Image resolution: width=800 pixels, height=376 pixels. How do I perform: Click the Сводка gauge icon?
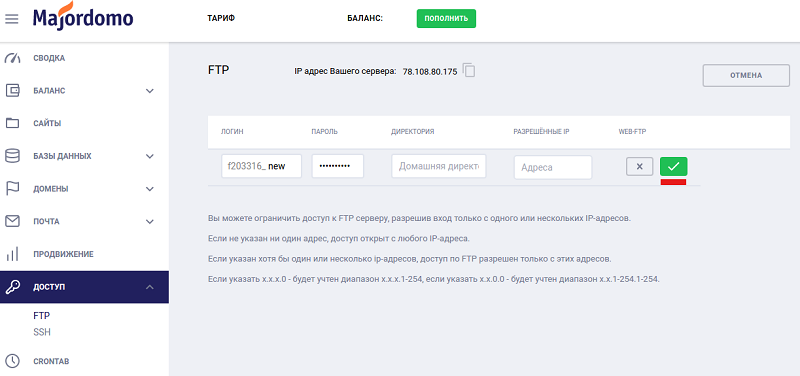point(12,58)
